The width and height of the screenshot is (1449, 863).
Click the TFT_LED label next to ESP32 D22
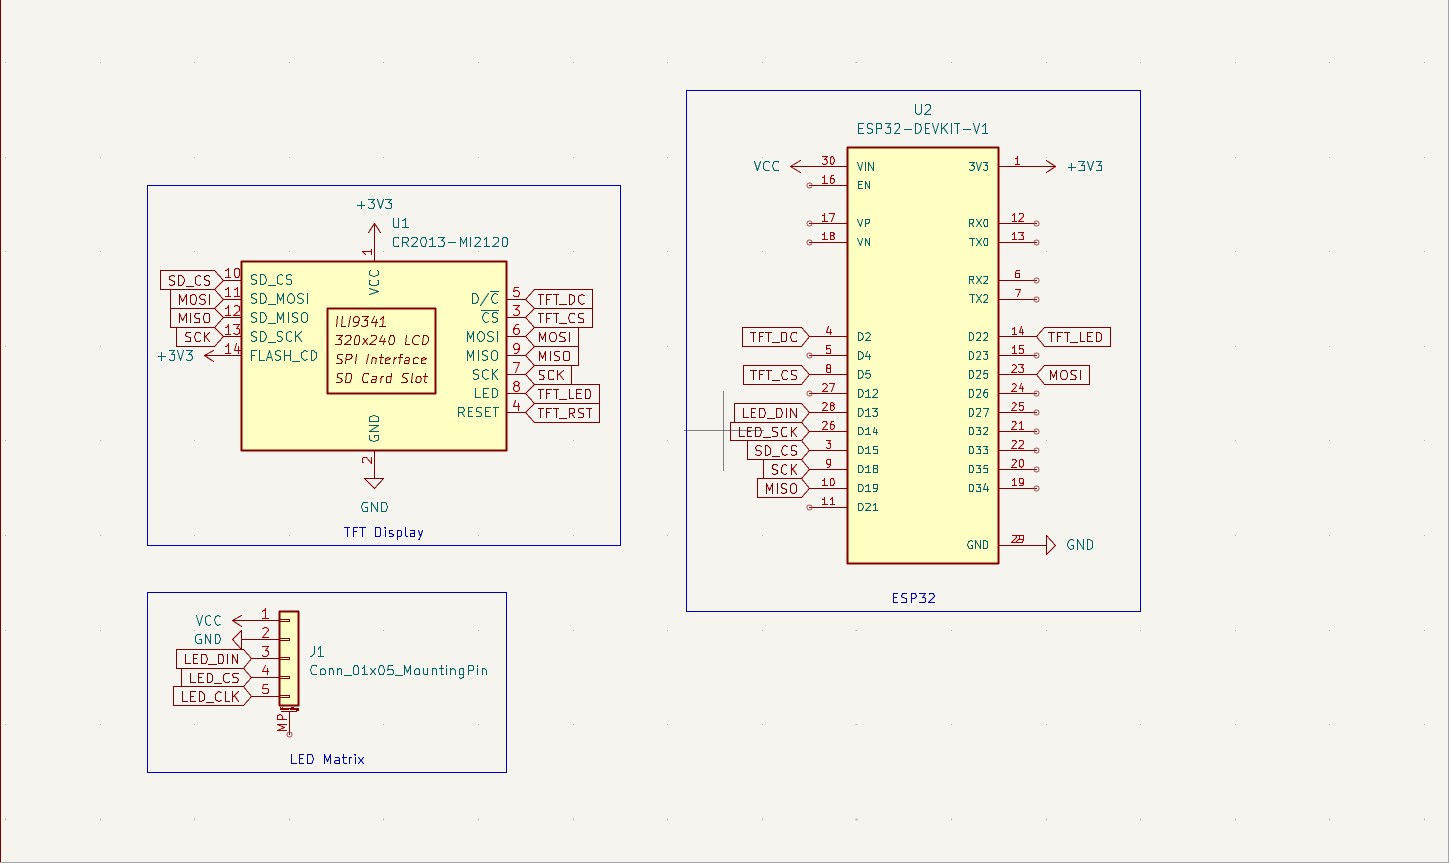click(1074, 337)
